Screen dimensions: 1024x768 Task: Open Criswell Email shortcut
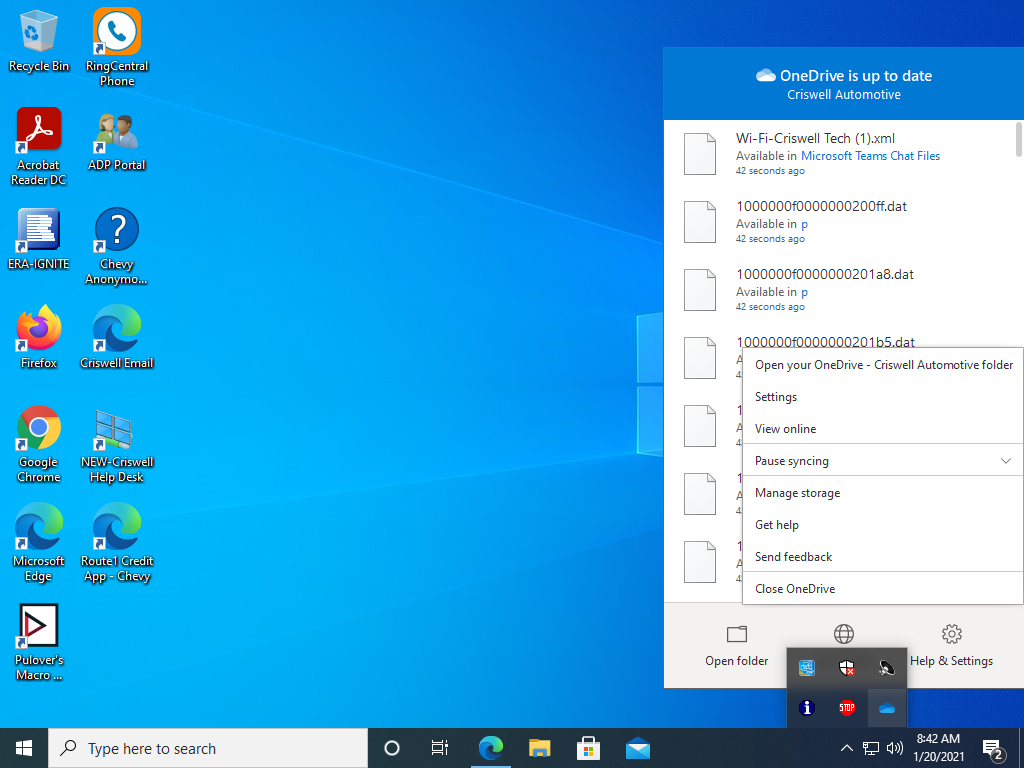[117, 337]
